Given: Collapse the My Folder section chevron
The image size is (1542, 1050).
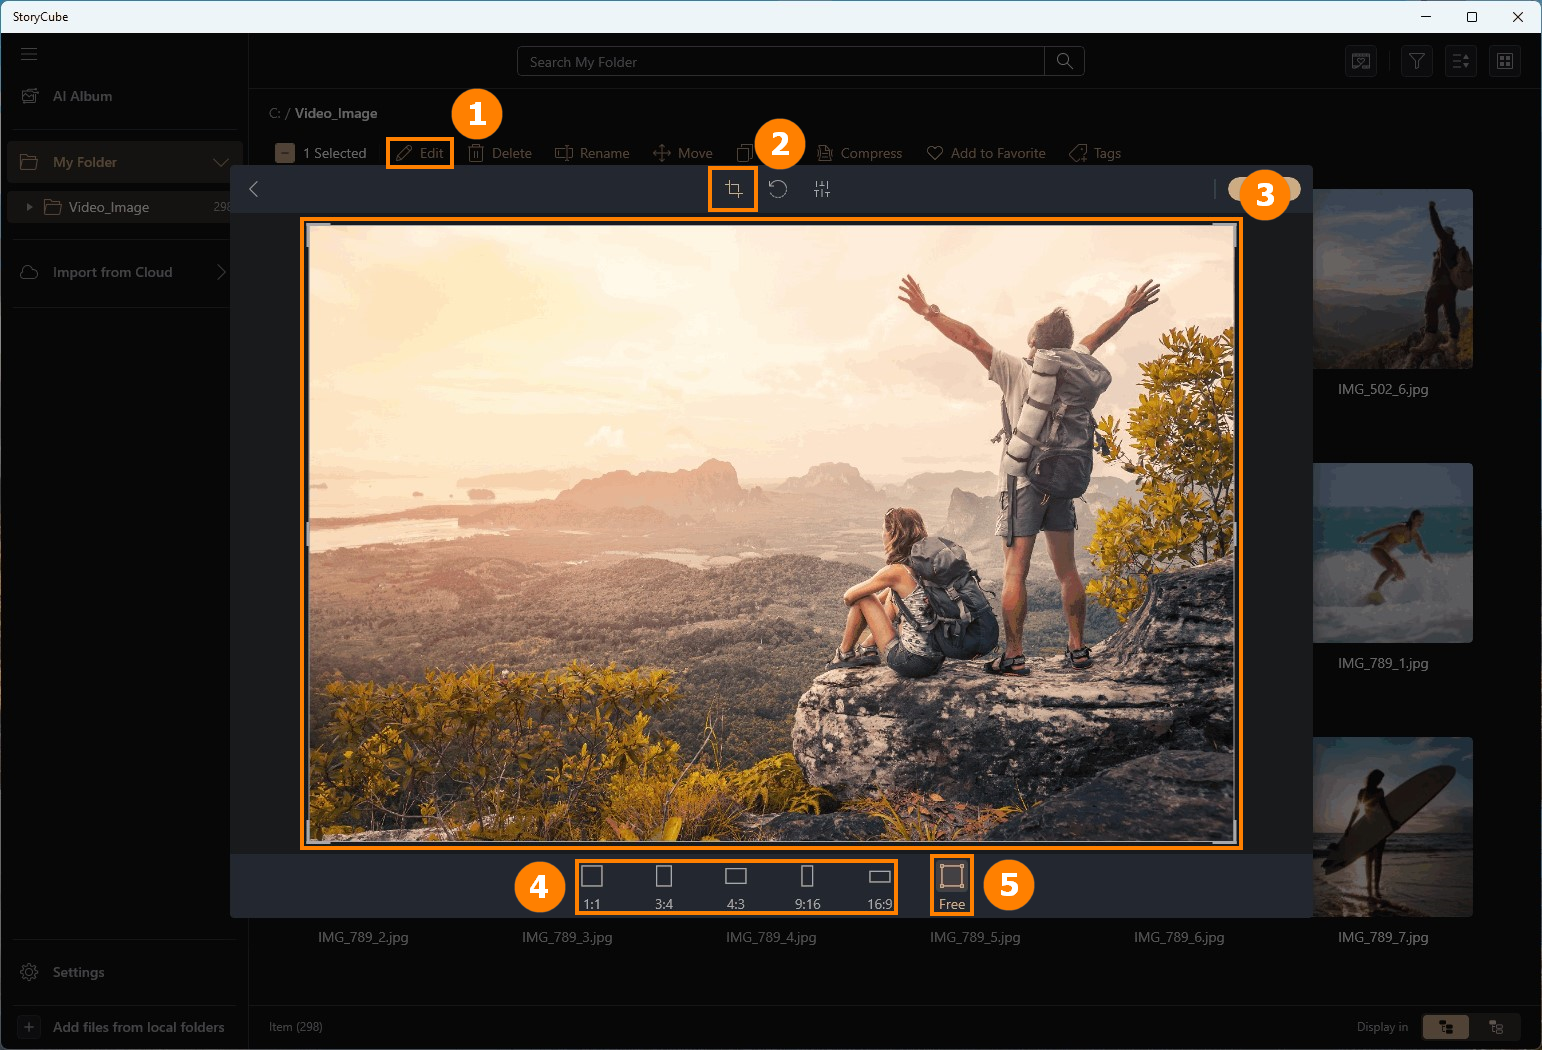Looking at the screenshot, I should (221, 162).
